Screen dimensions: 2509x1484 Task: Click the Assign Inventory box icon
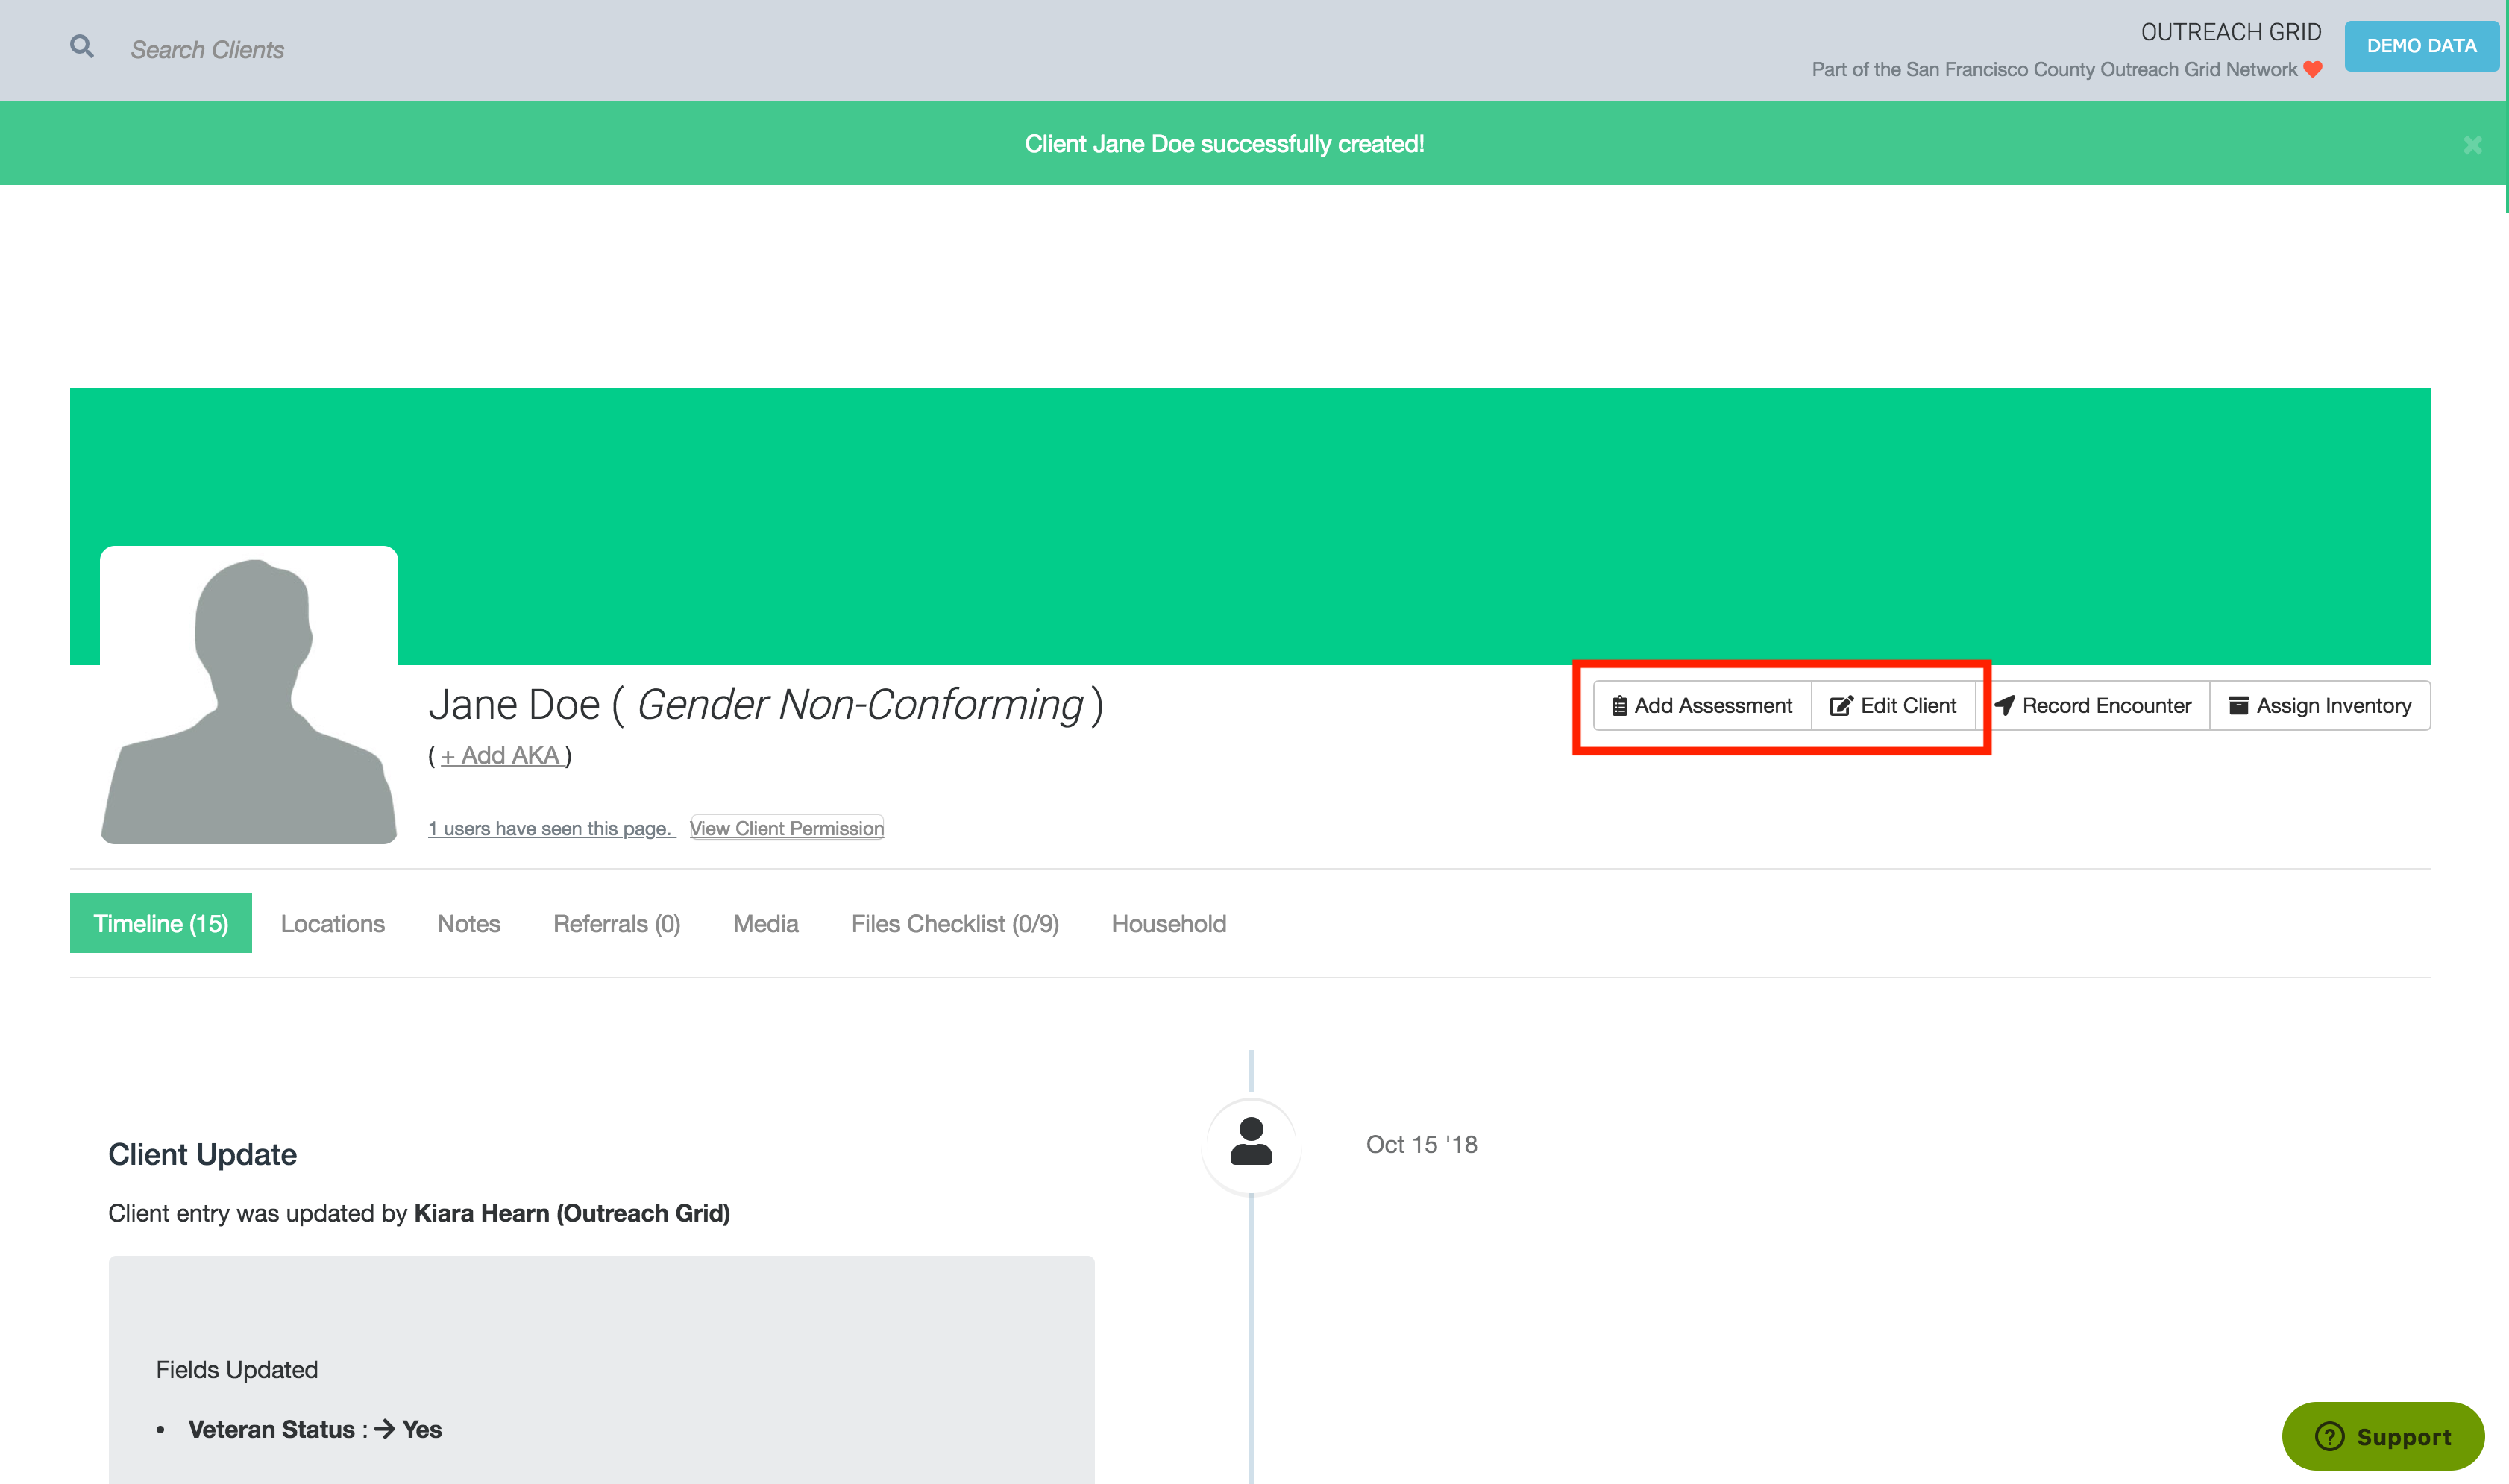coord(2238,706)
